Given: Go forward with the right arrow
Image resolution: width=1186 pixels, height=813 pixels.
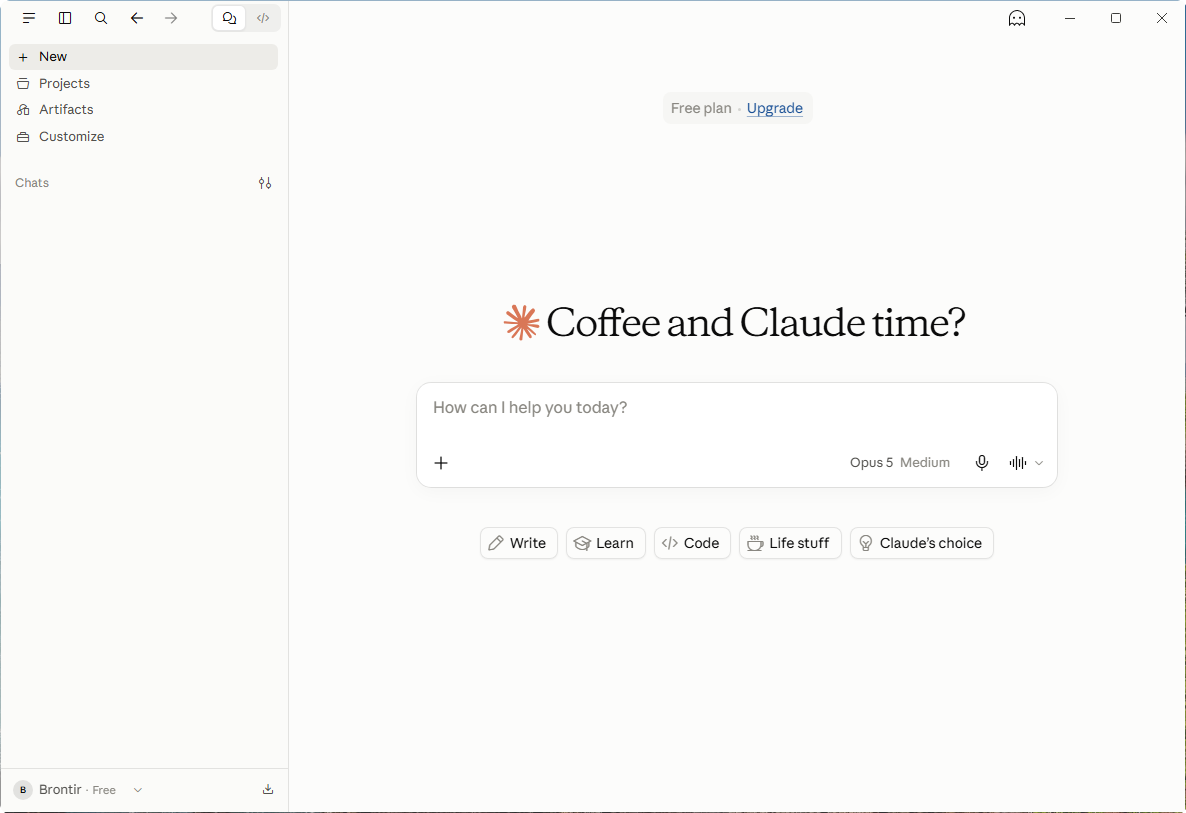Looking at the screenshot, I should click(x=171, y=18).
